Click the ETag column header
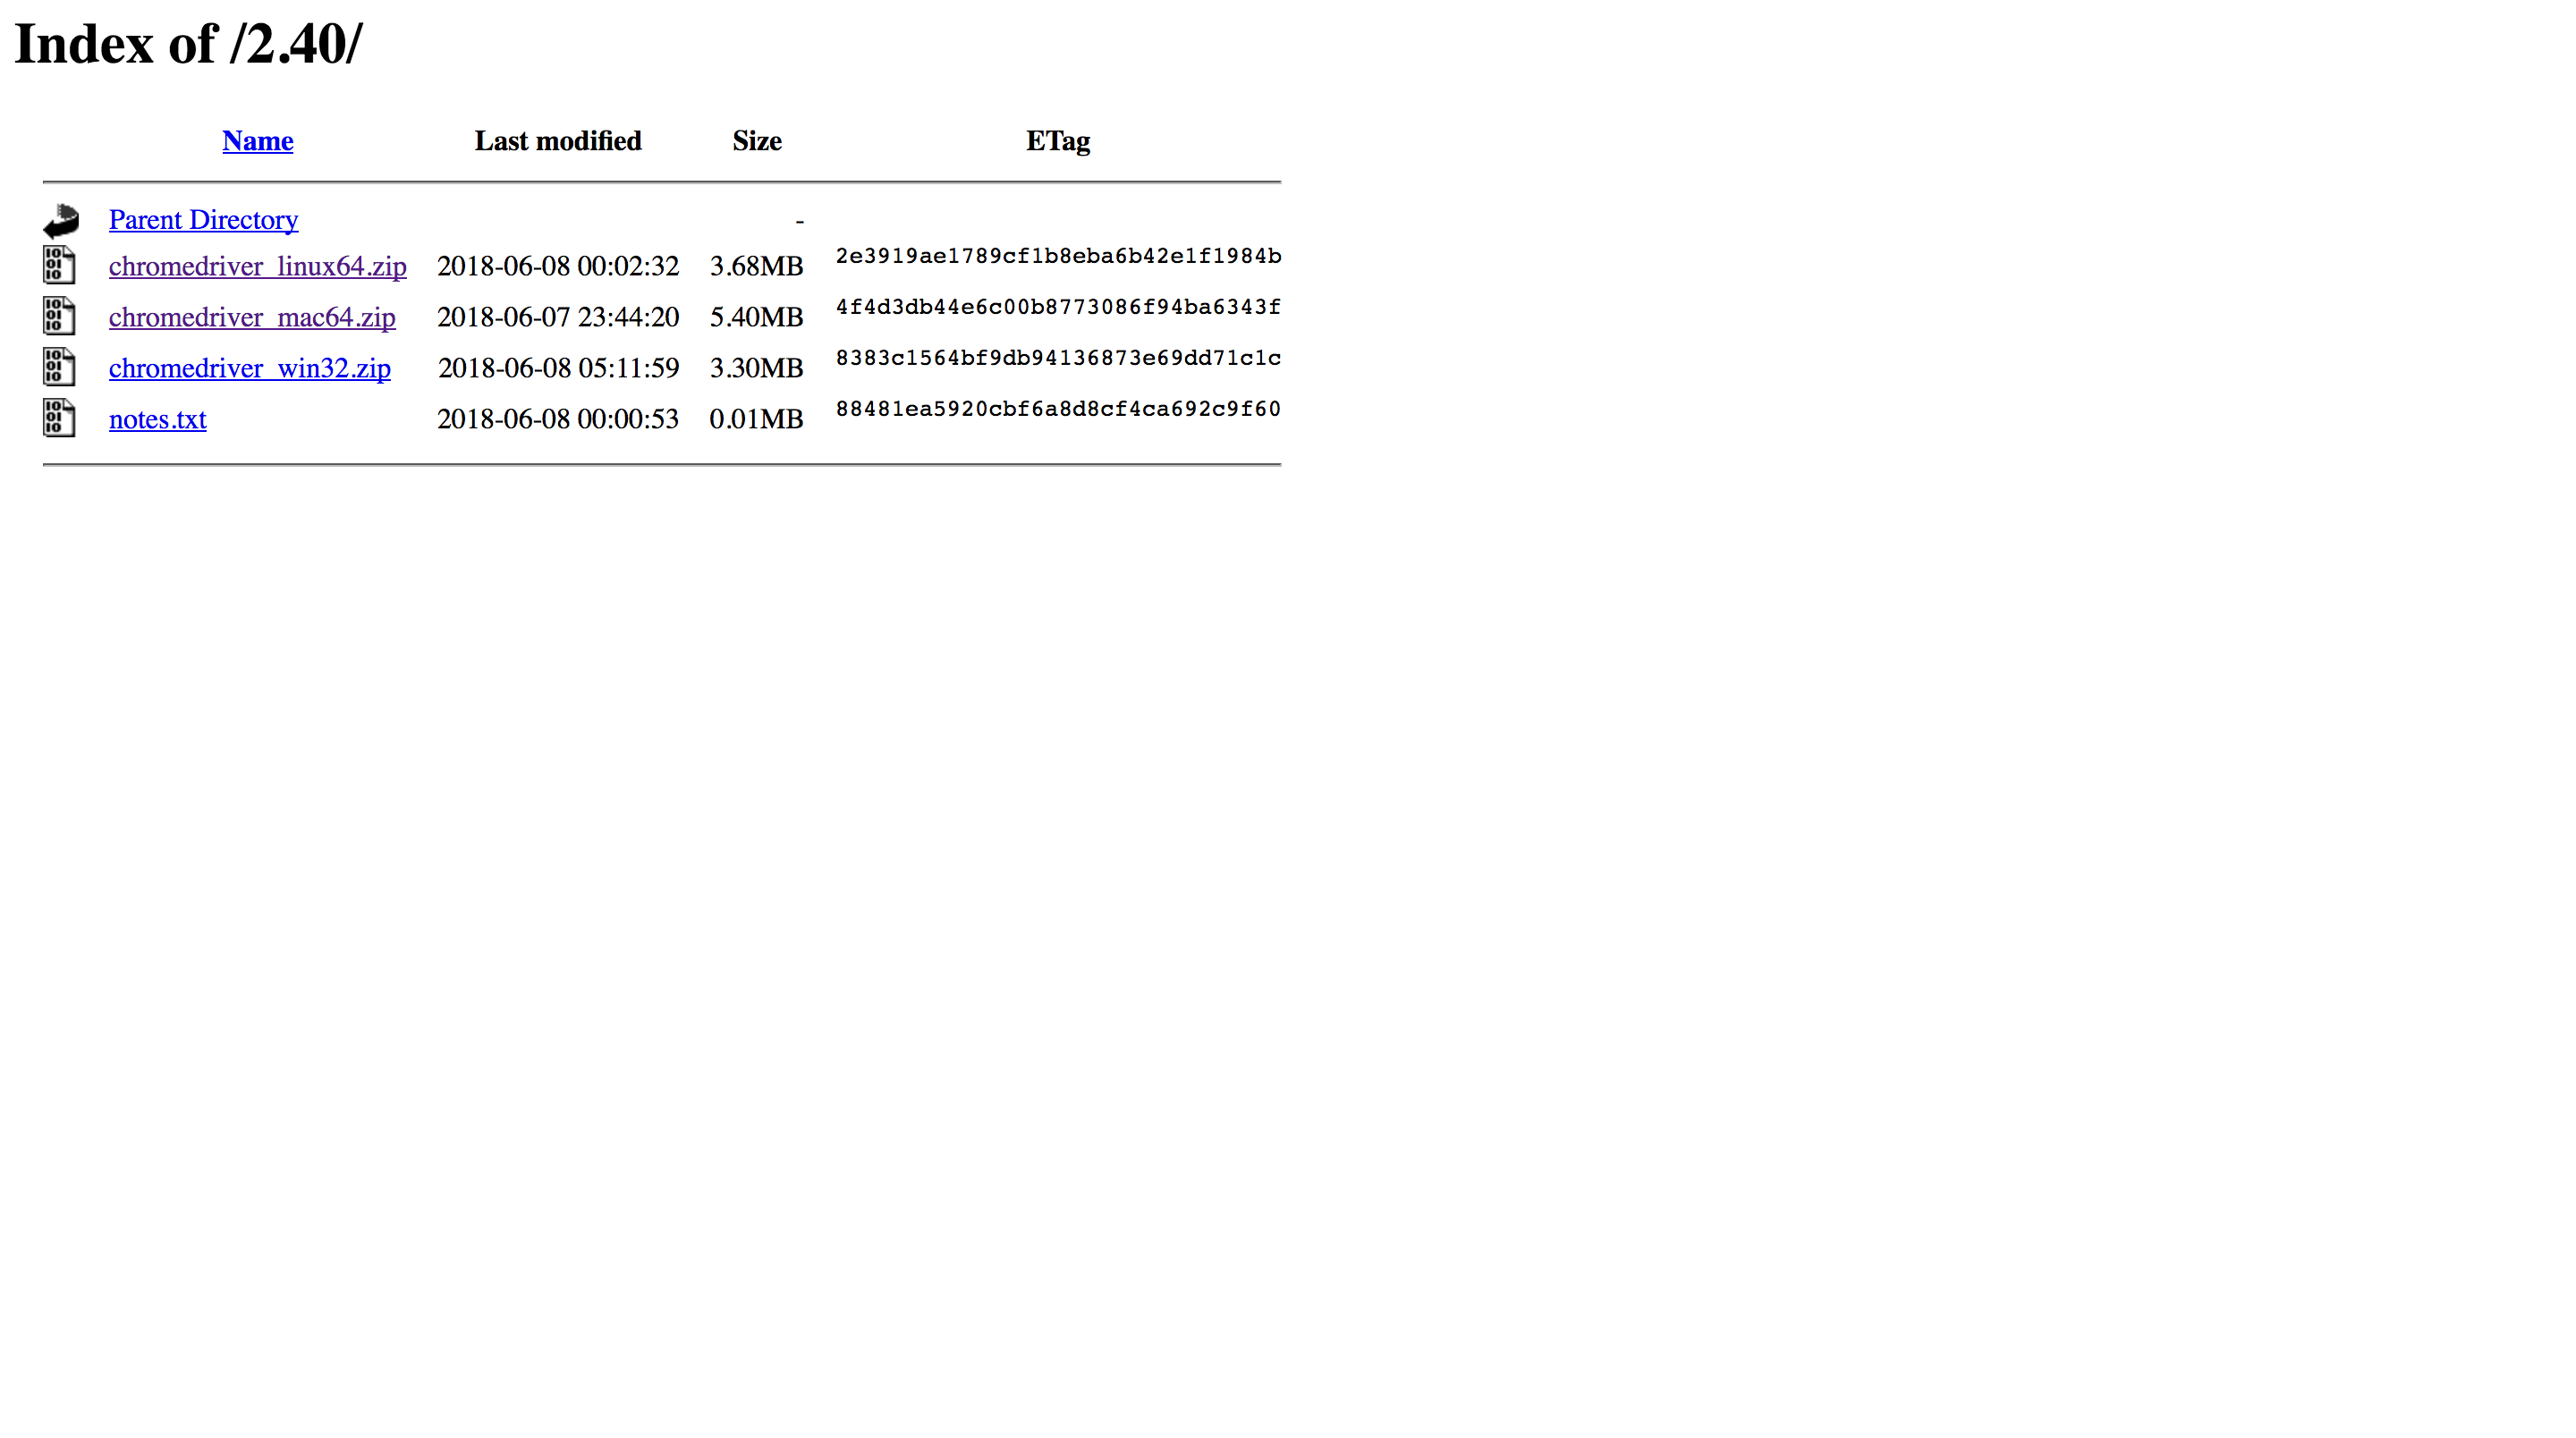Screen dimensions: 2576x1438 (1056, 140)
